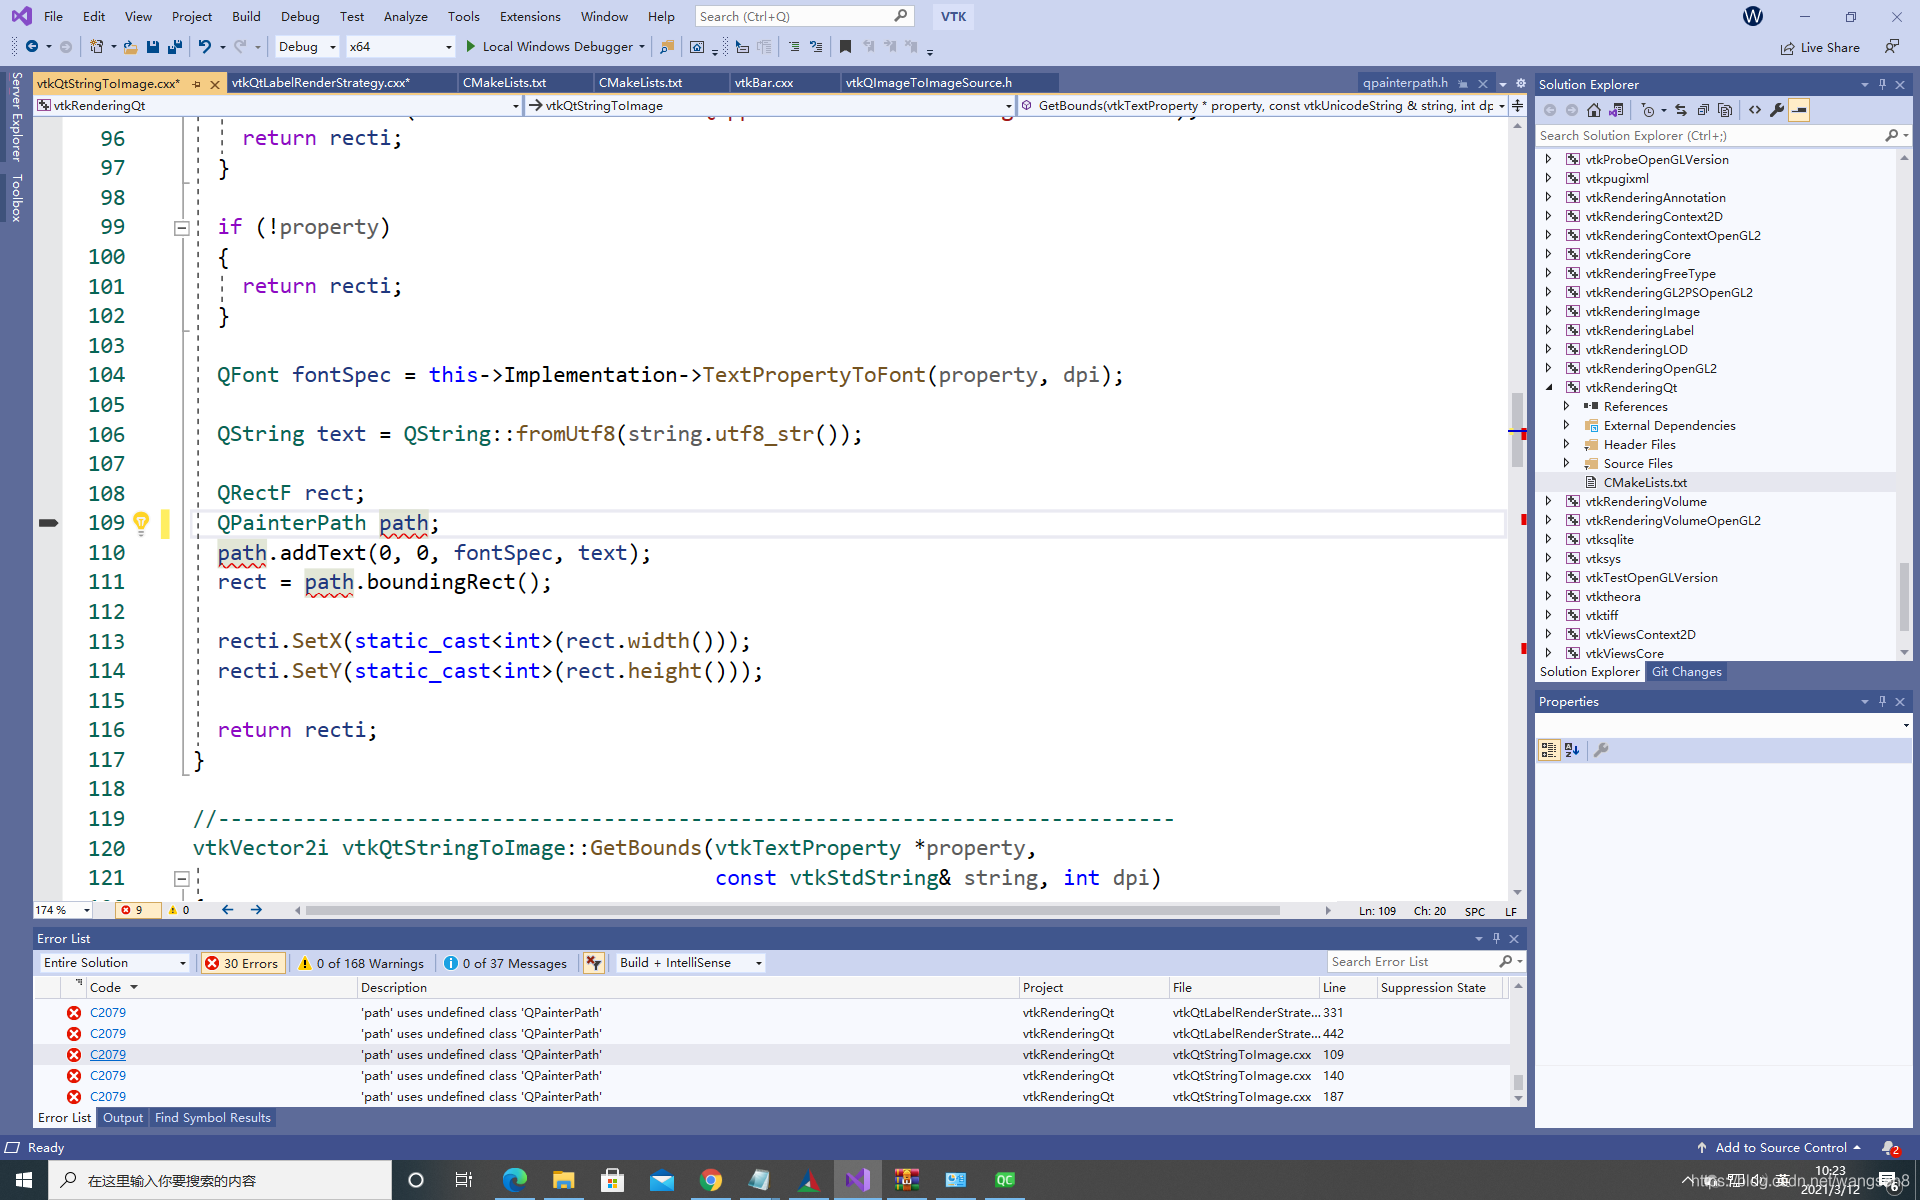Open the Build menu
Viewport: 1920px width, 1200px height.
tap(246, 16)
